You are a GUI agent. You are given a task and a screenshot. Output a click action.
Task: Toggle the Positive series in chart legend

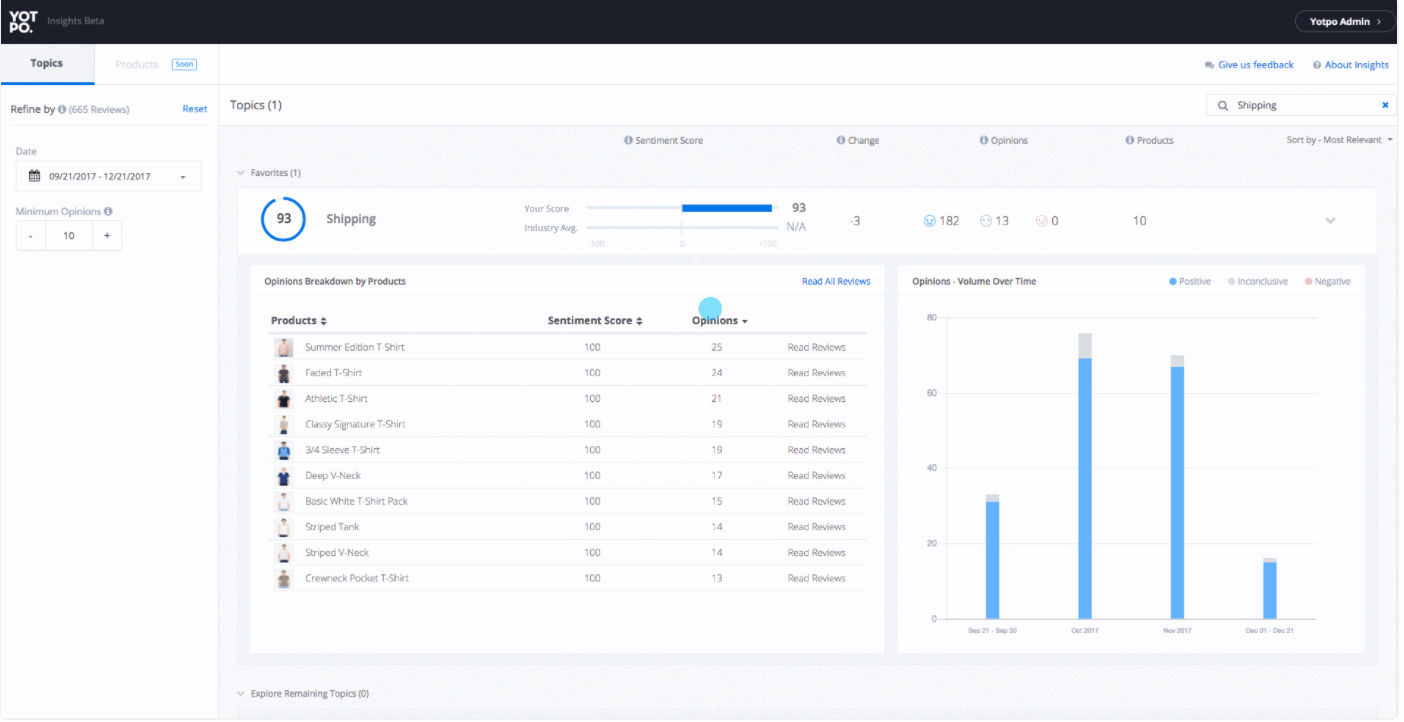1189,282
